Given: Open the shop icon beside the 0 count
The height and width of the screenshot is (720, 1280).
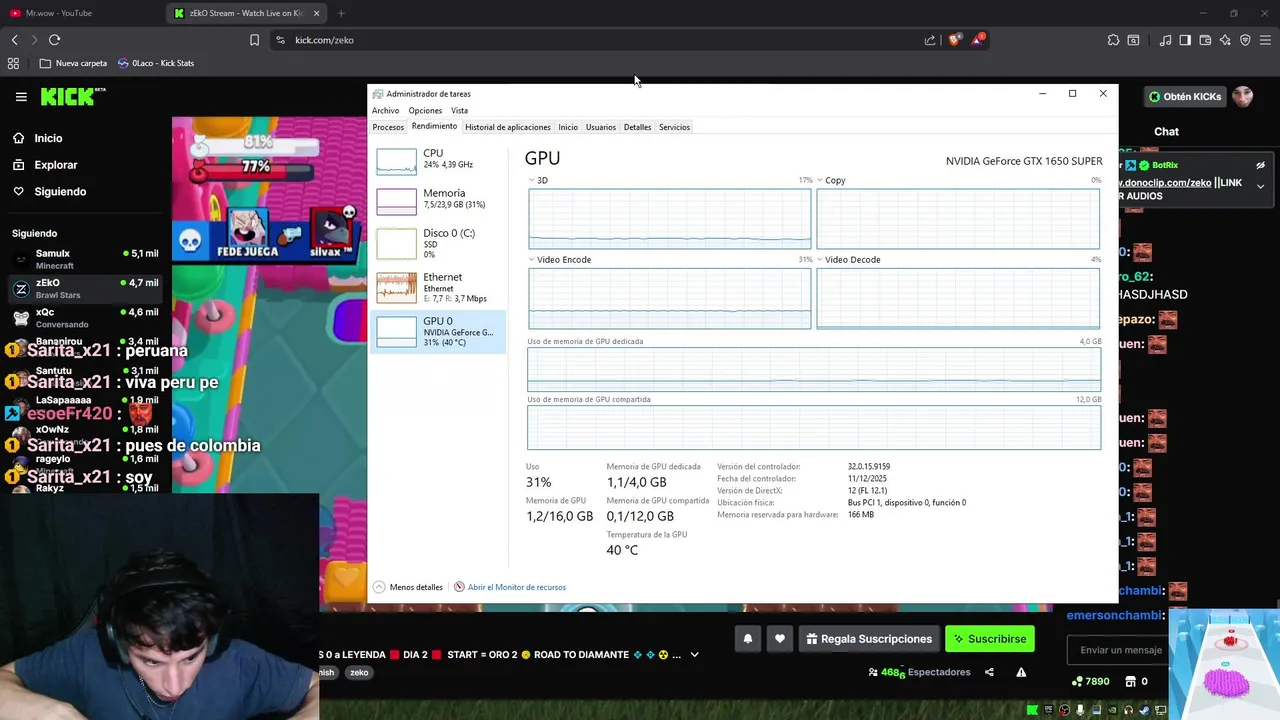Looking at the screenshot, I should (1130, 681).
